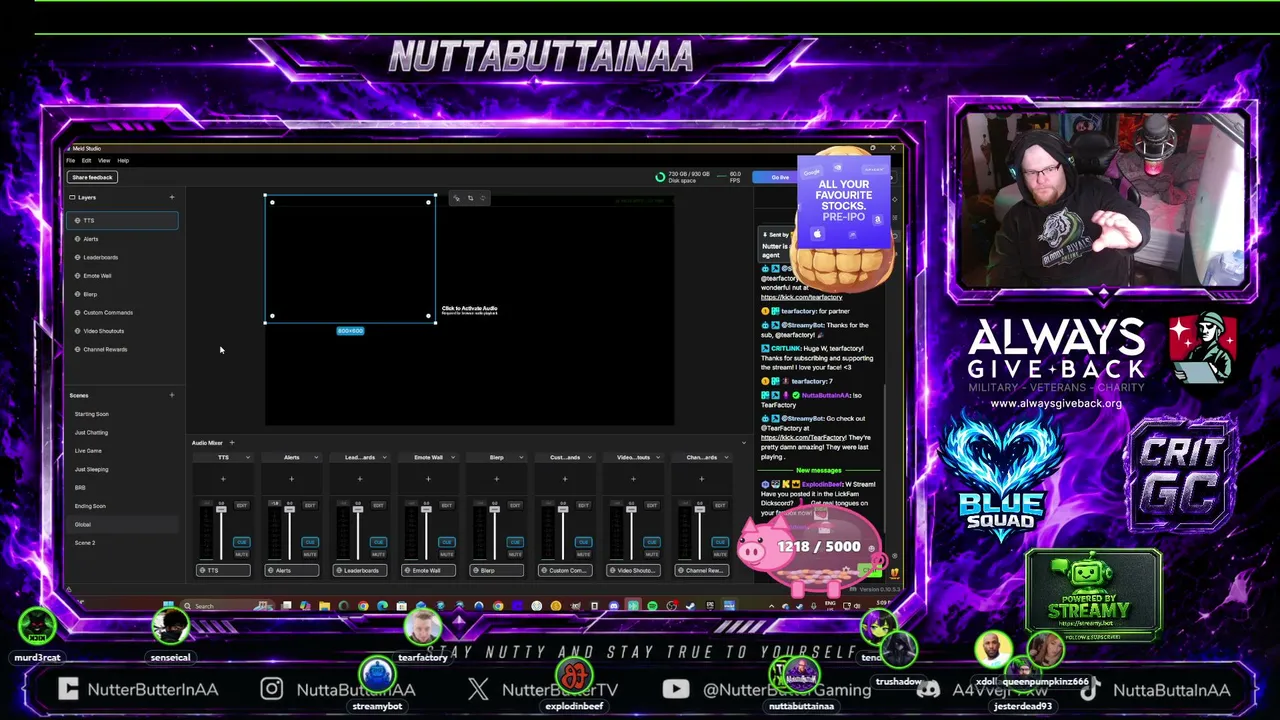Add an audio effect to the Video Shoutouts channel
The width and height of the screenshot is (1280, 720).
click(633, 479)
